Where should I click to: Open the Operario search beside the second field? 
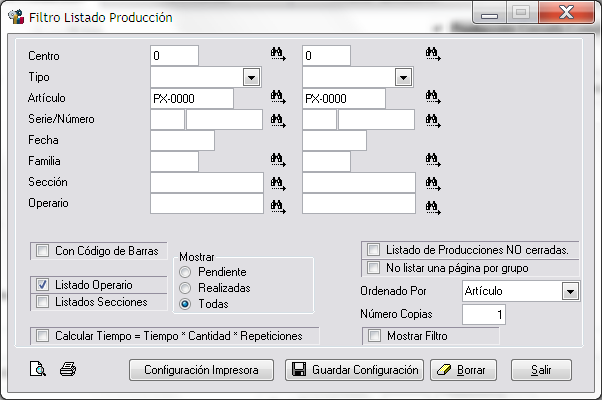tap(433, 207)
